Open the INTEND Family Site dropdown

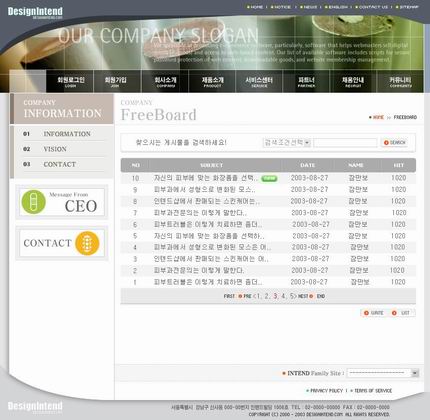coord(383,373)
